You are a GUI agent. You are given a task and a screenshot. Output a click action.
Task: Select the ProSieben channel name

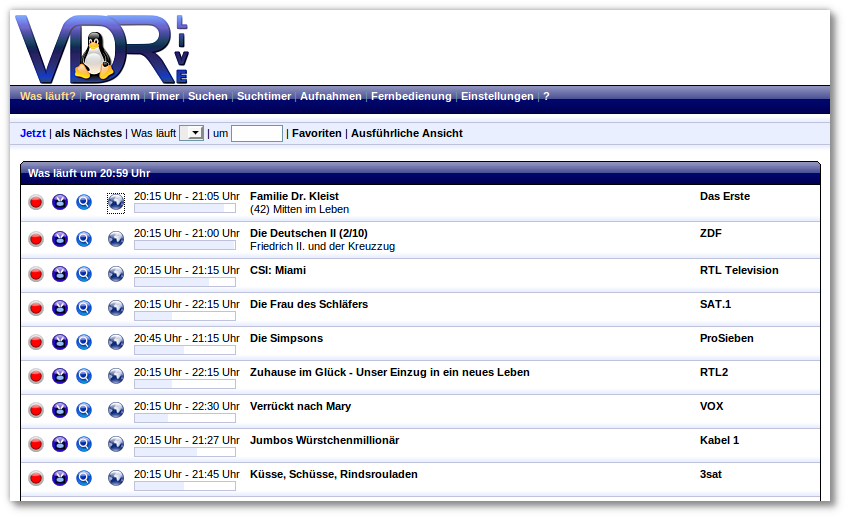727,339
